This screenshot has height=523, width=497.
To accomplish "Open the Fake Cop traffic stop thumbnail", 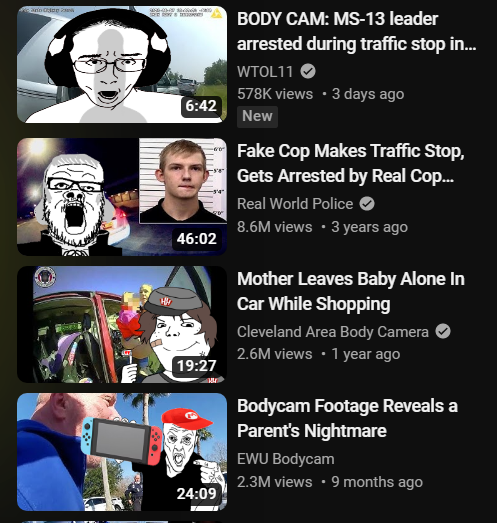I will [x=122, y=197].
